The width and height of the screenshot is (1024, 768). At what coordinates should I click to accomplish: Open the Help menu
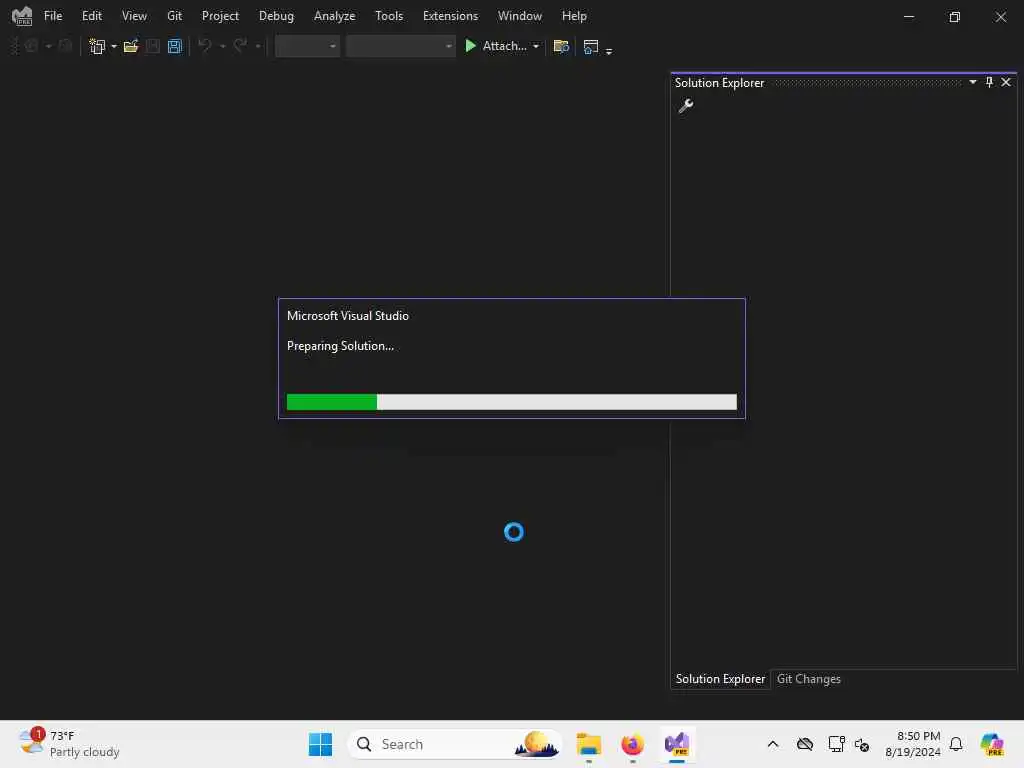[574, 16]
